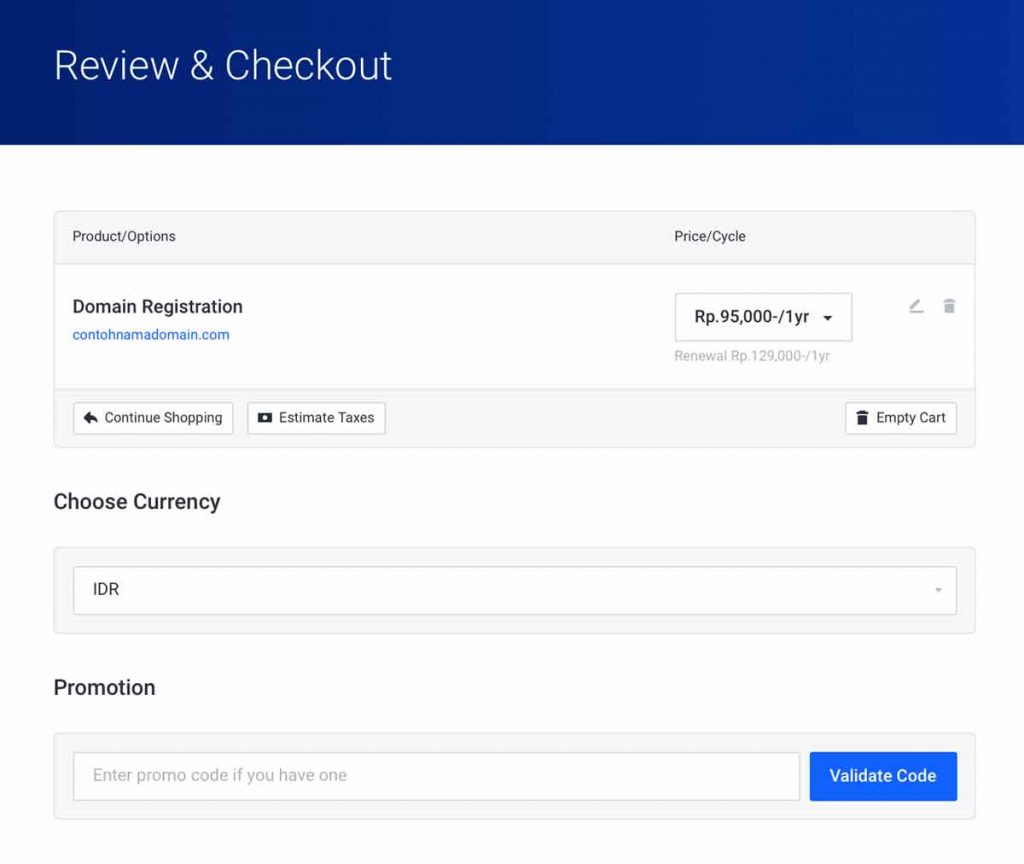Click the pencil edit icon for the domain
The width and height of the screenshot is (1024, 864).
[915, 306]
